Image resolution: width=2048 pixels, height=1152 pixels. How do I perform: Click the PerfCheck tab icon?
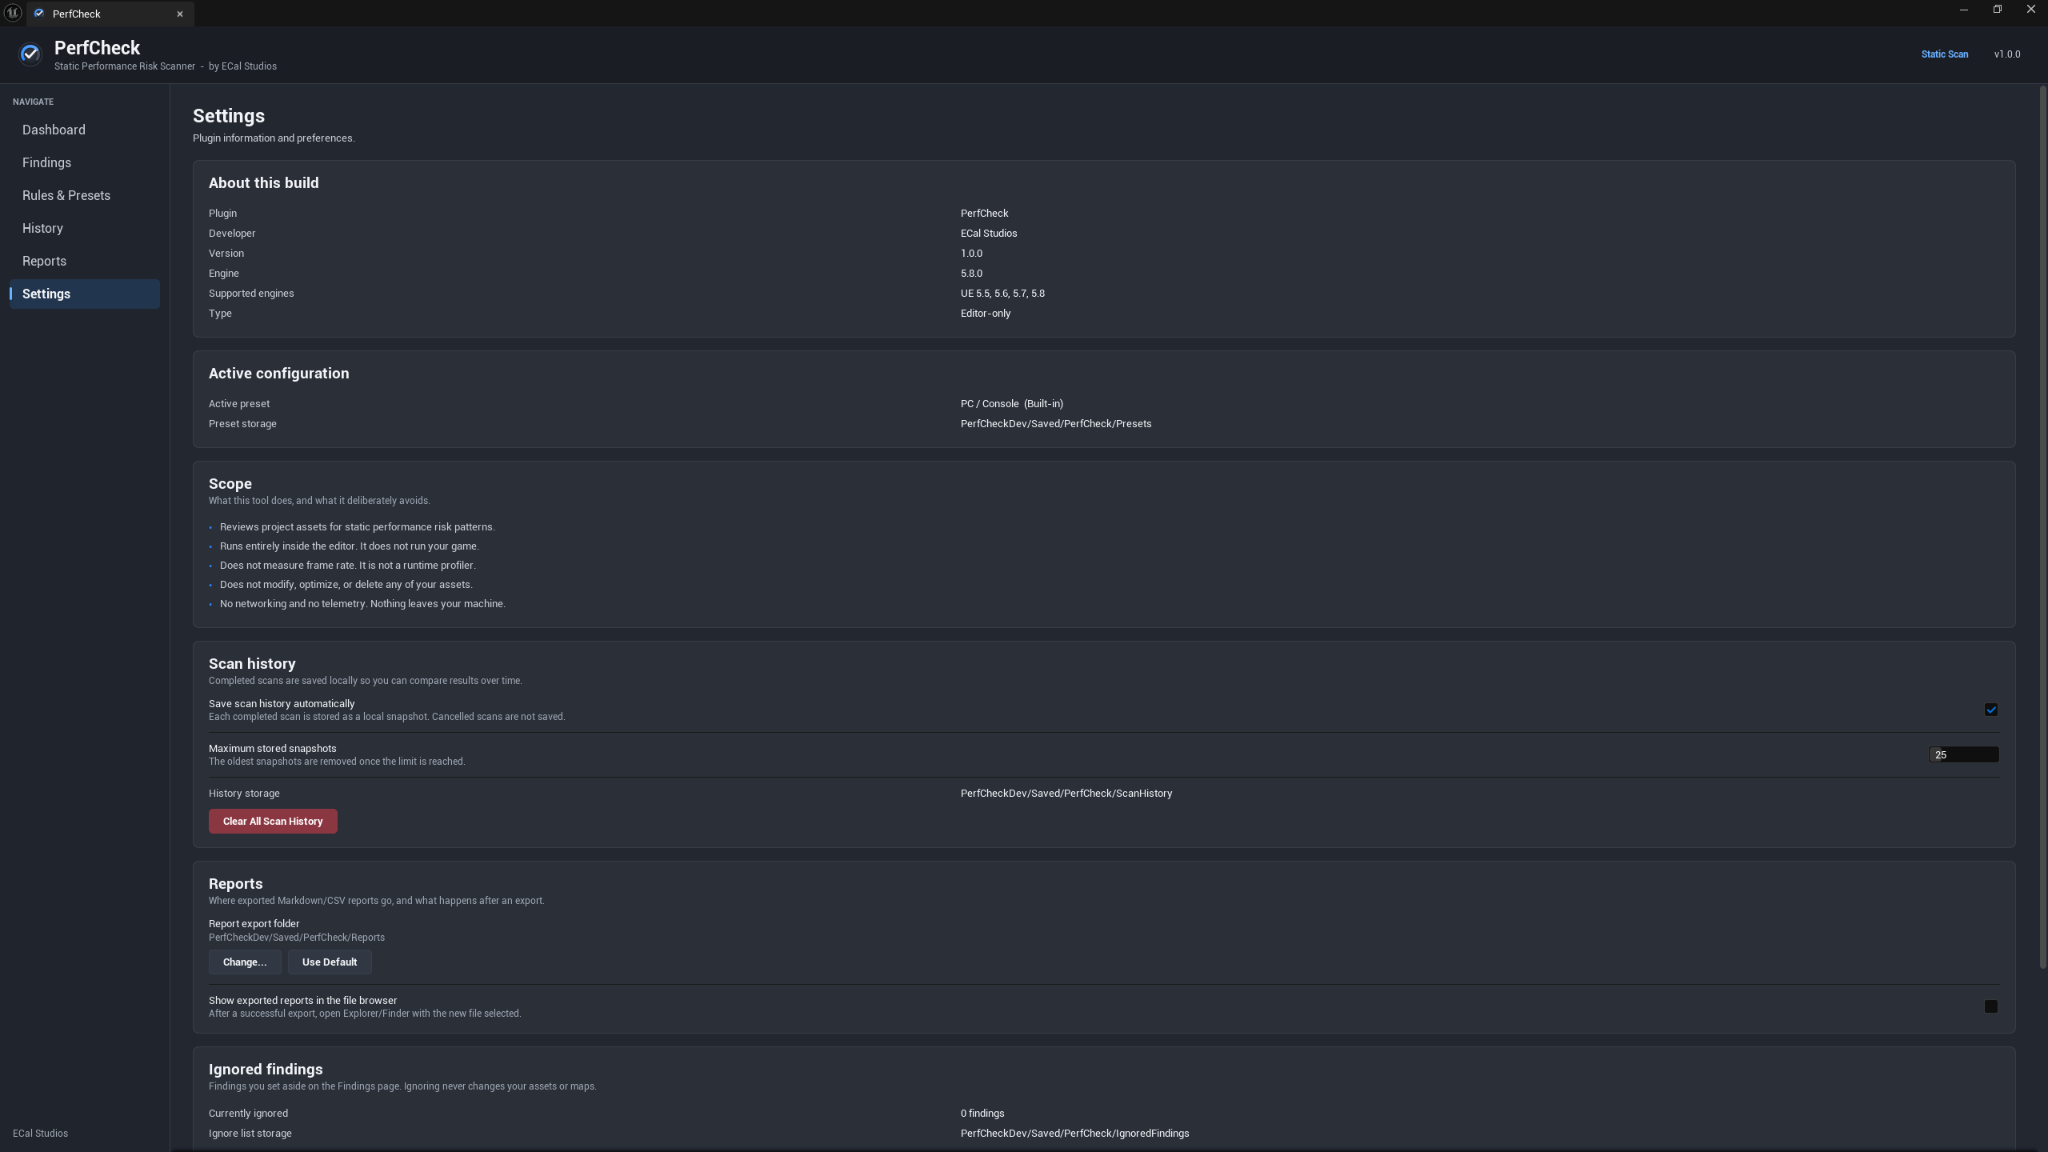(x=39, y=14)
